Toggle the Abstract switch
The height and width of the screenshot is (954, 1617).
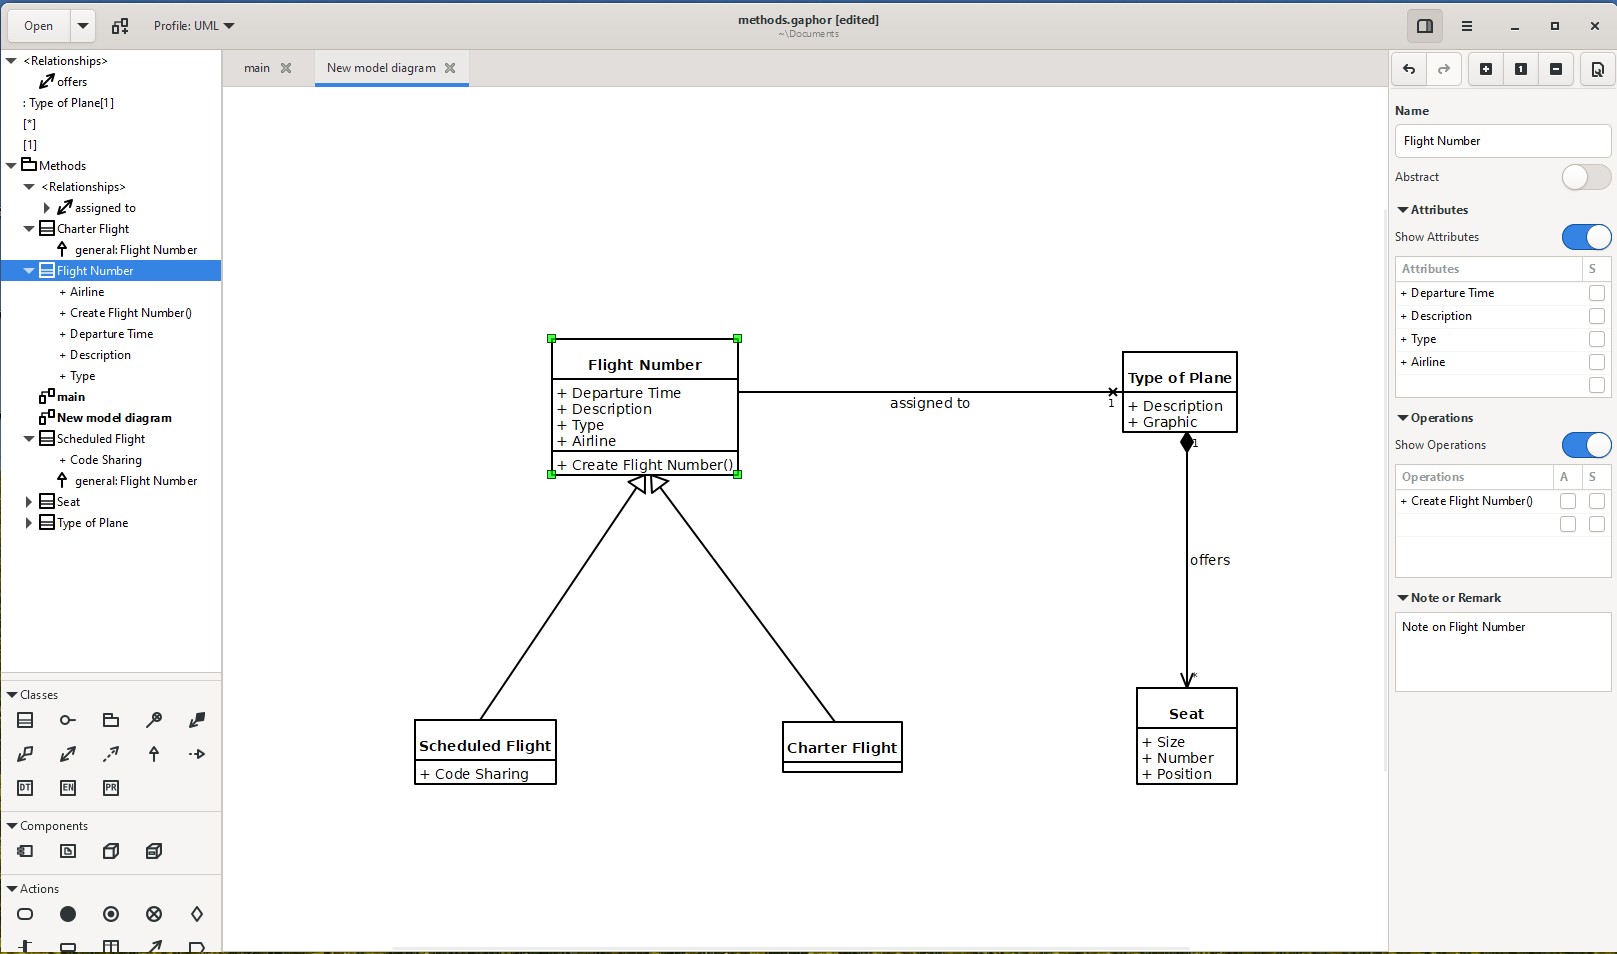click(x=1585, y=177)
